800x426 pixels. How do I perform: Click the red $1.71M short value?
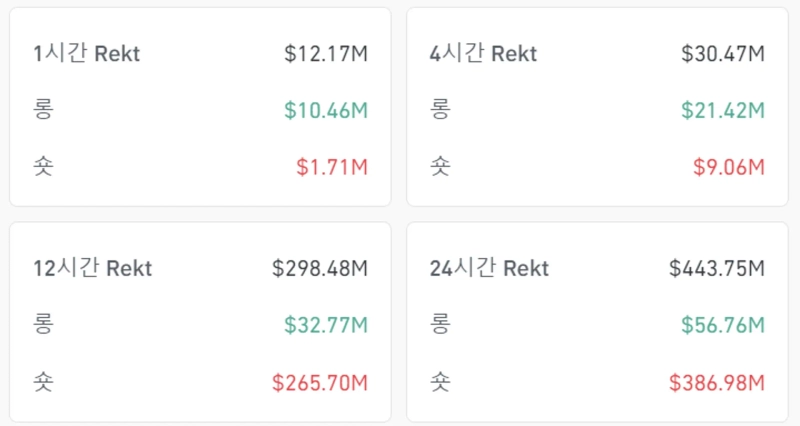tap(332, 166)
